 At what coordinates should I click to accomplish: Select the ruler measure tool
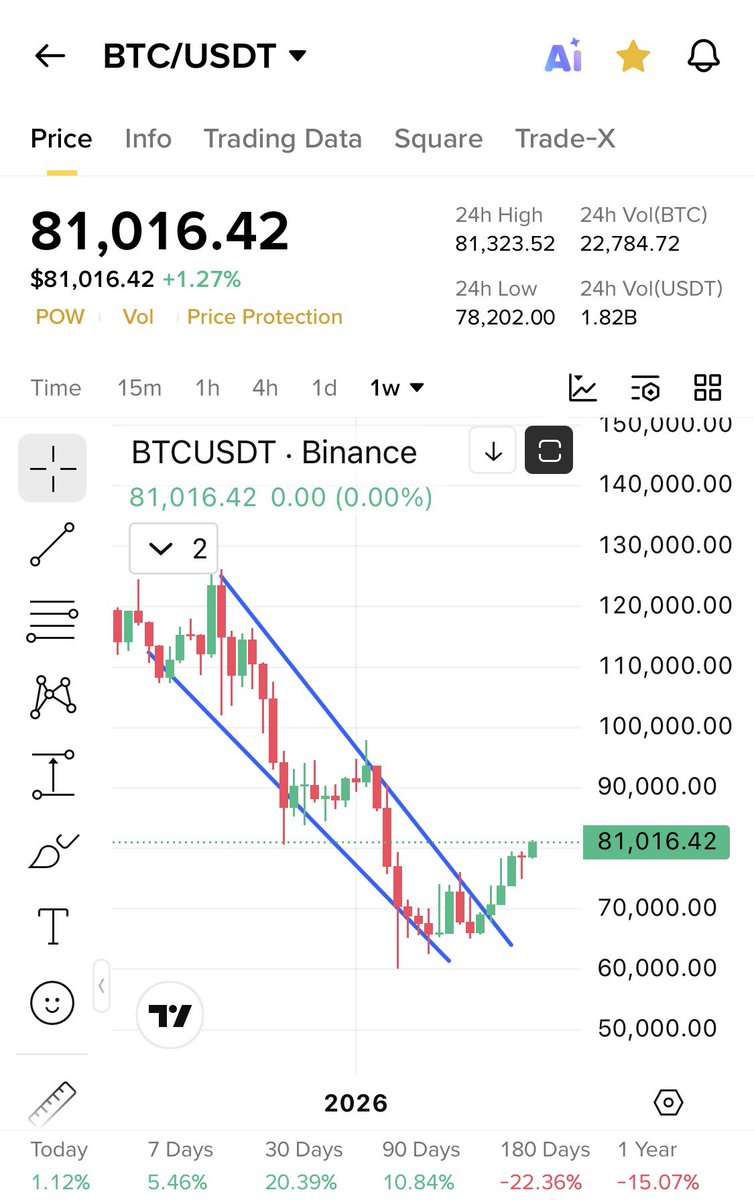(52, 1104)
